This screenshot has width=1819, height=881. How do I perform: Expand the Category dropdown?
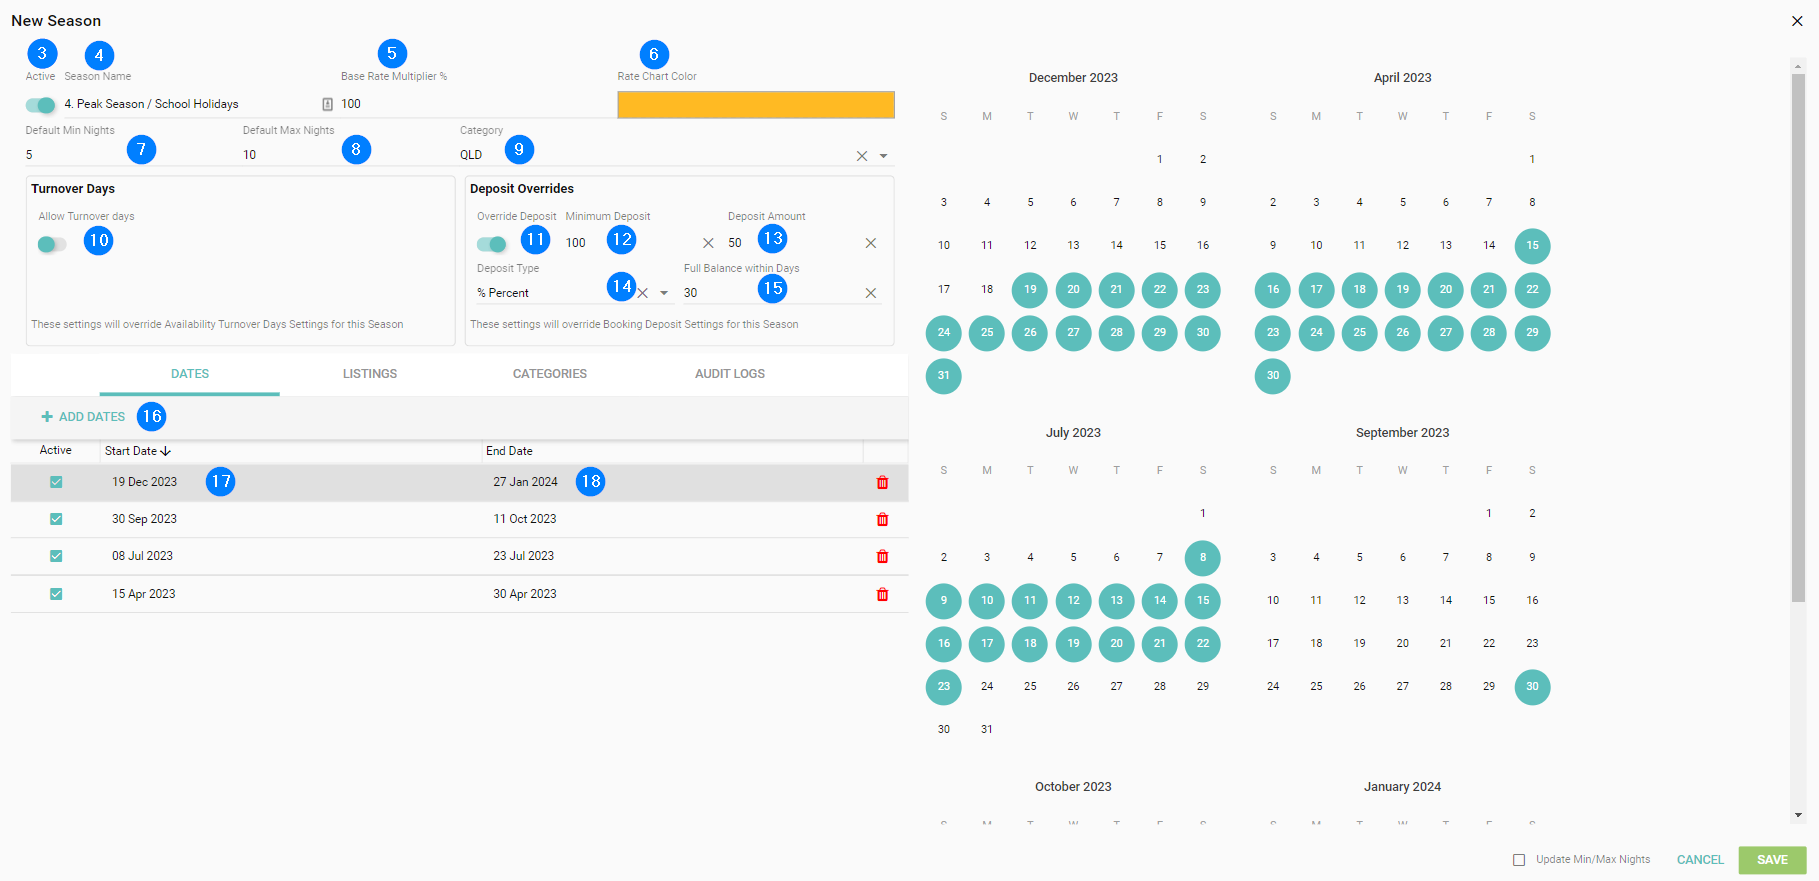tap(883, 156)
